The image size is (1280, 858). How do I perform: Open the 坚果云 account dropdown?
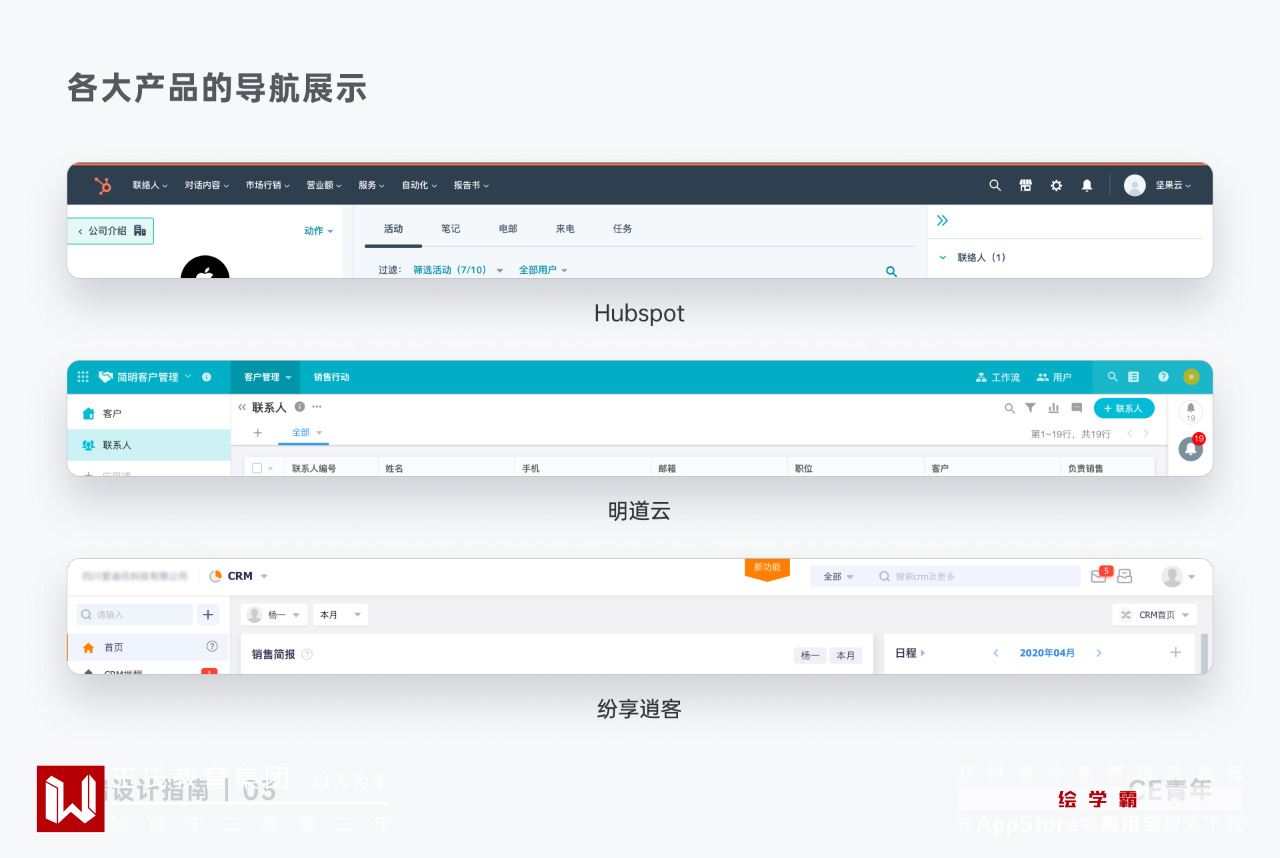(1173, 185)
